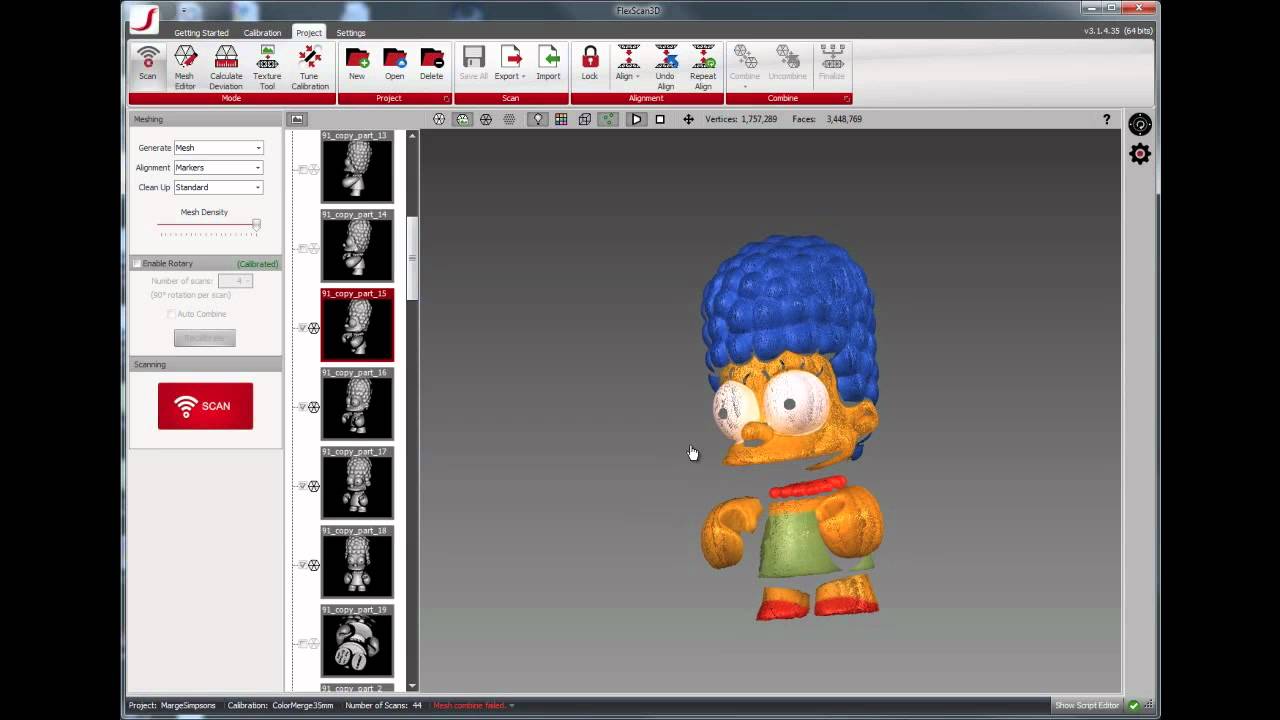Click the Undo Align icon
Image resolution: width=1280 pixels, height=720 pixels.
pyautogui.click(x=665, y=57)
